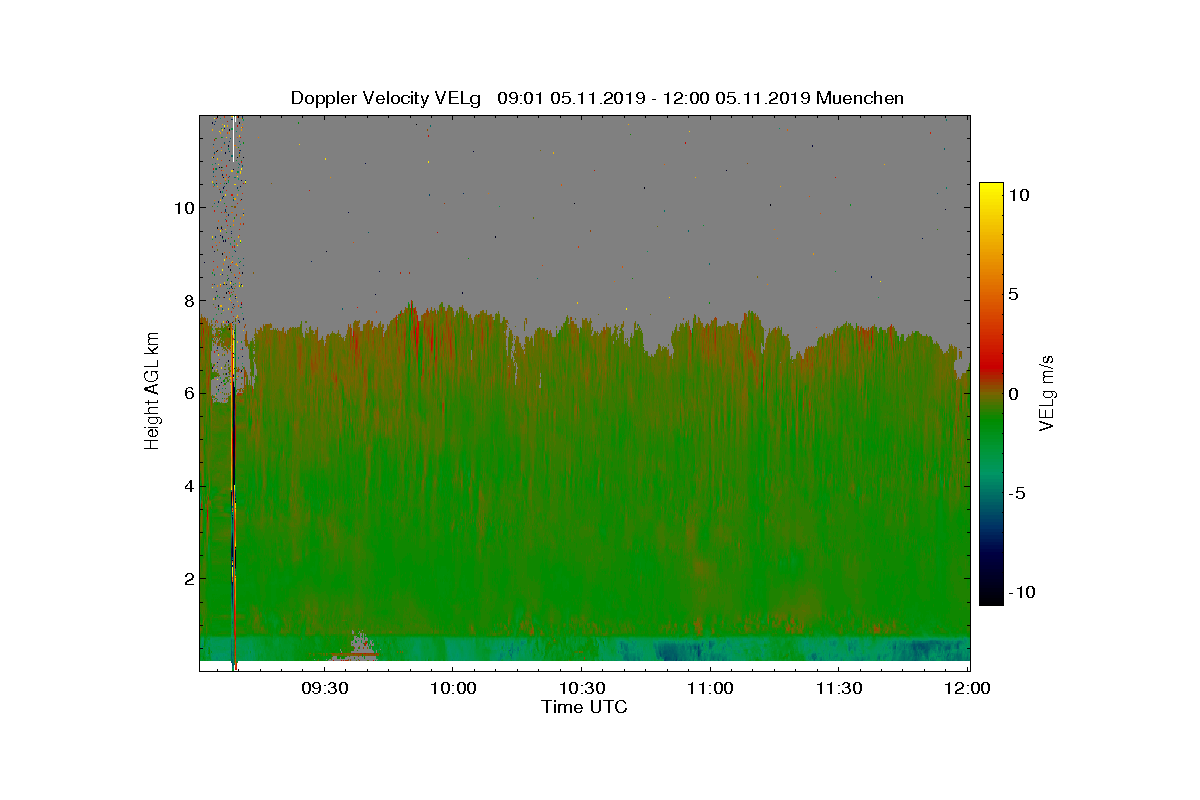The height and width of the screenshot is (800, 1200).
Task: Click the vertical red-black streak near 09:08
Action: click(x=233, y=500)
